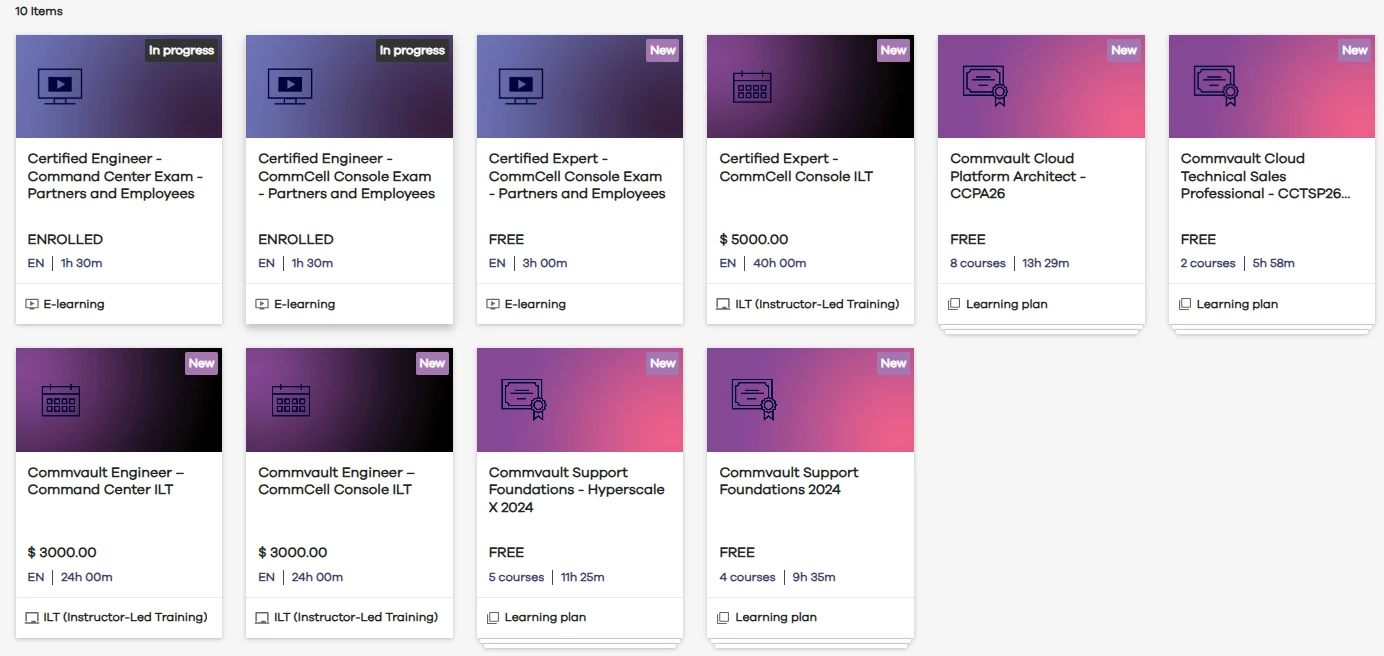Click New badge on Commvault Engineer Command Center ILT card
Image resolution: width=1384 pixels, height=656 pixels.
pos(202,364)
